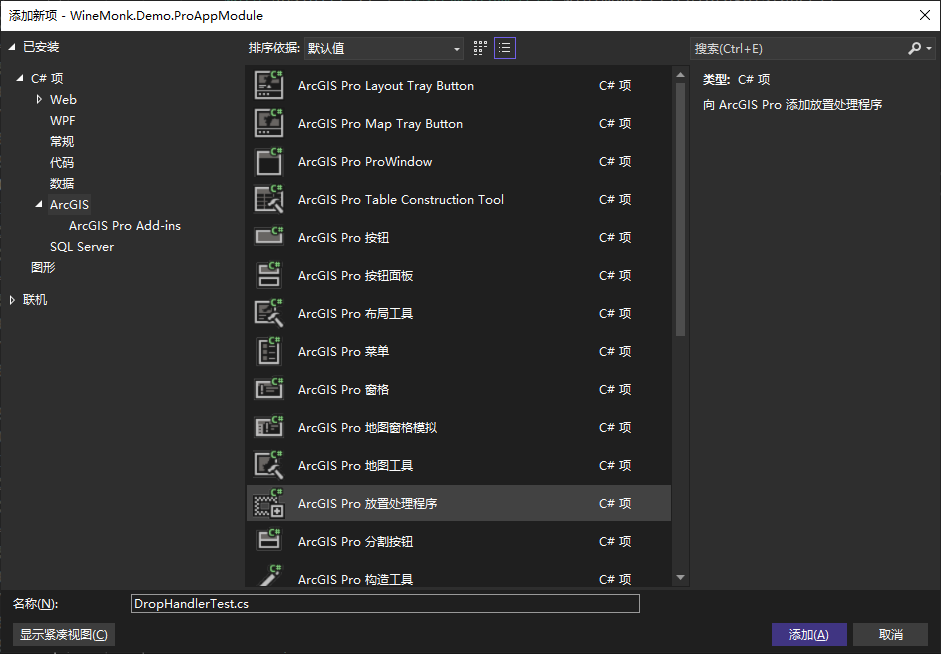Select the 图形 category

point(43,268)
